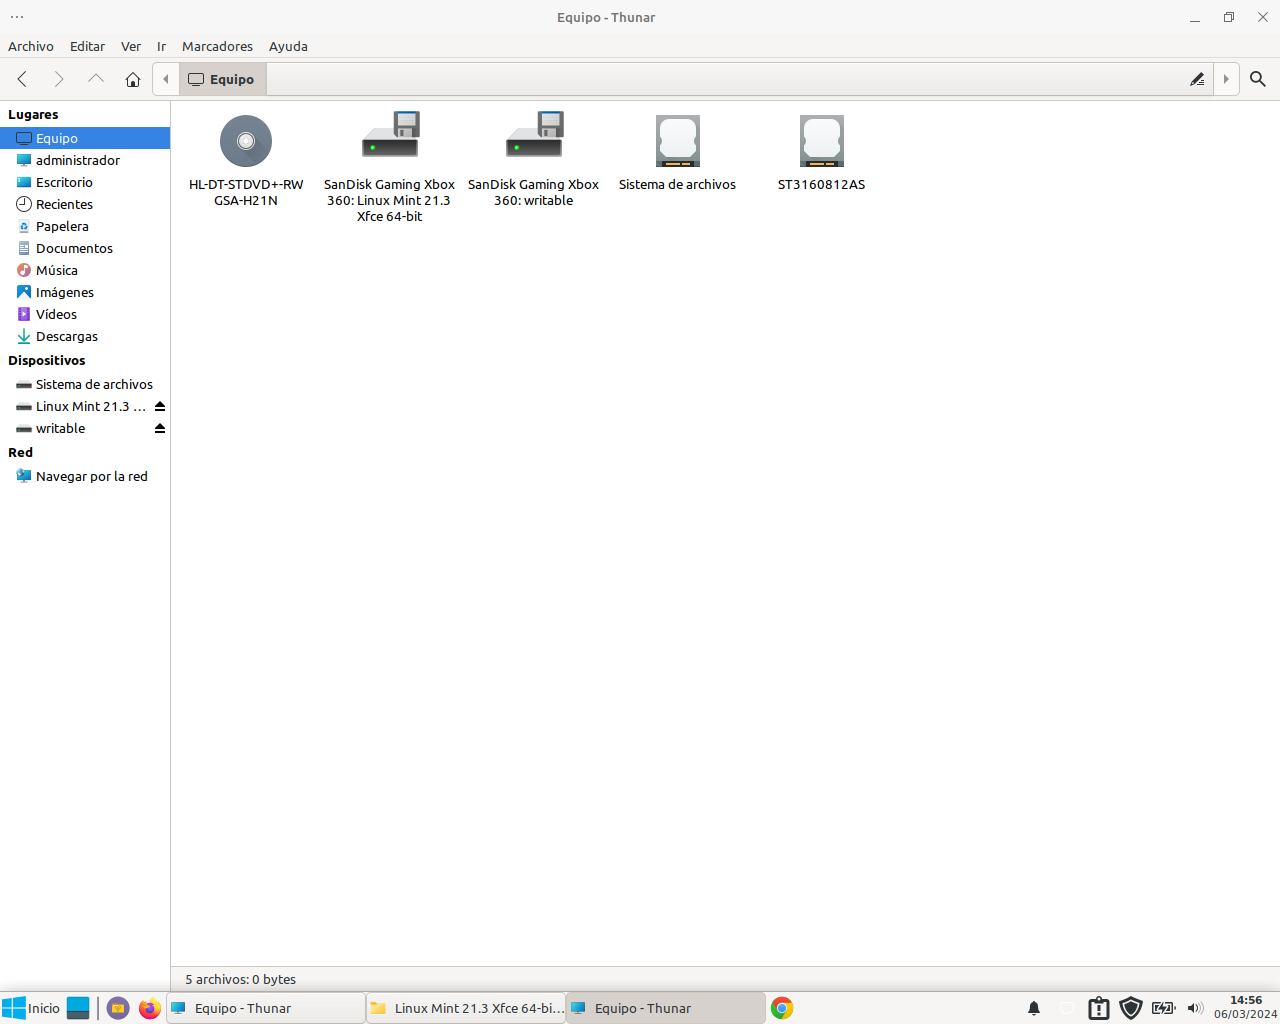Viewport: 1280px width, 1024px height.
Task: Open Recientes in the sidebar
Action: 85,204
